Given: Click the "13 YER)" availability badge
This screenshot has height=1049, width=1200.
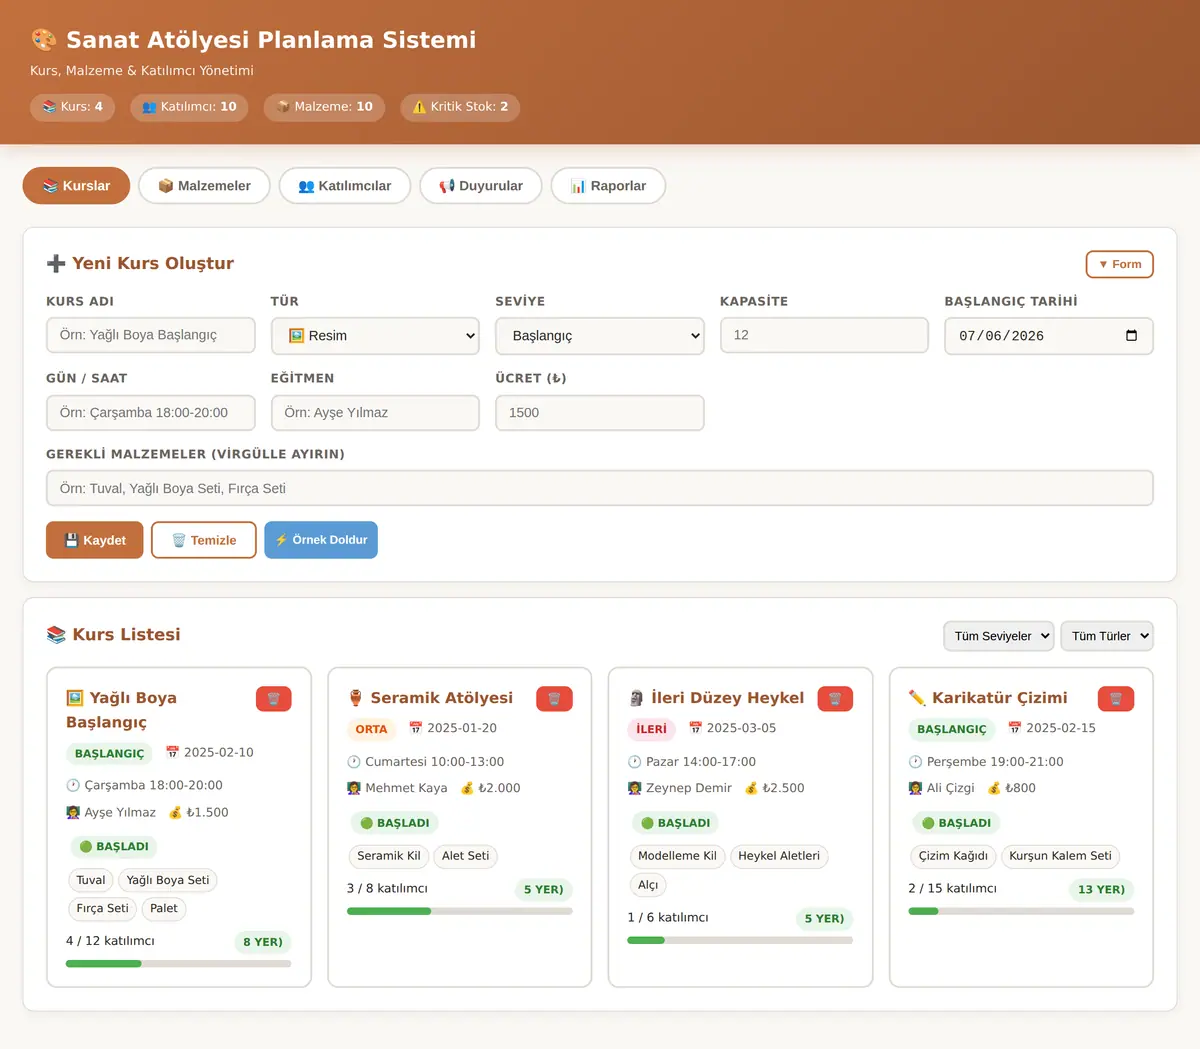Looking at the screenshot, I should [x=1101, y=889].
